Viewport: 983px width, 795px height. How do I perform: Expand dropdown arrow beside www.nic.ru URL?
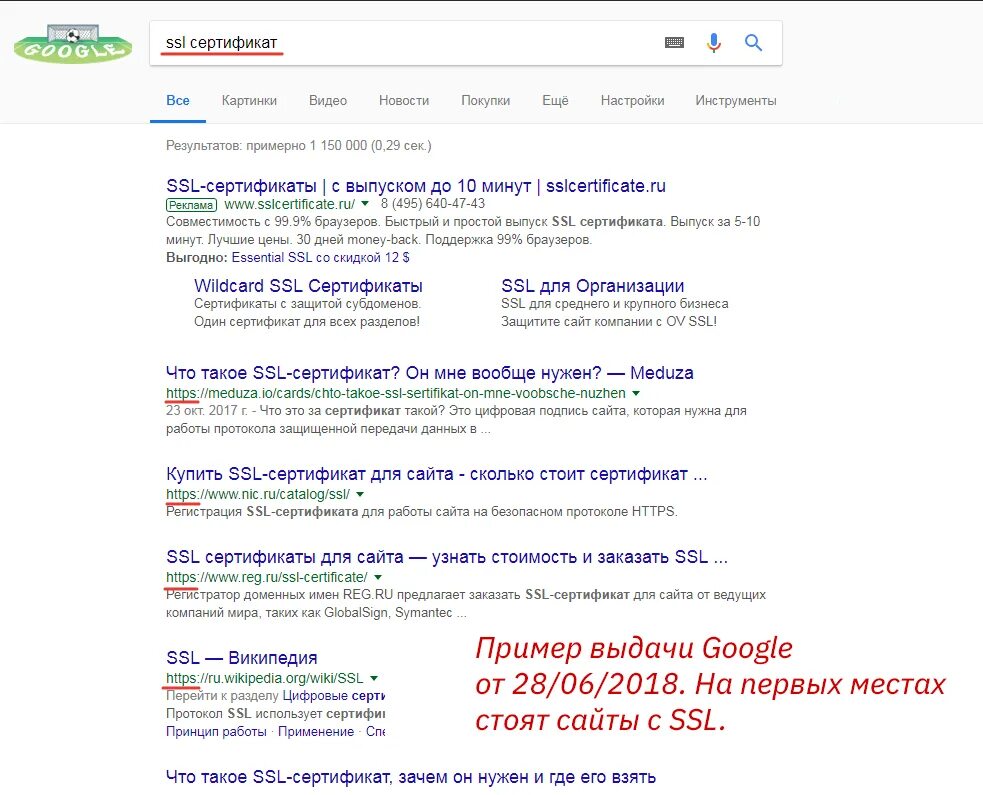pos(360,494)
